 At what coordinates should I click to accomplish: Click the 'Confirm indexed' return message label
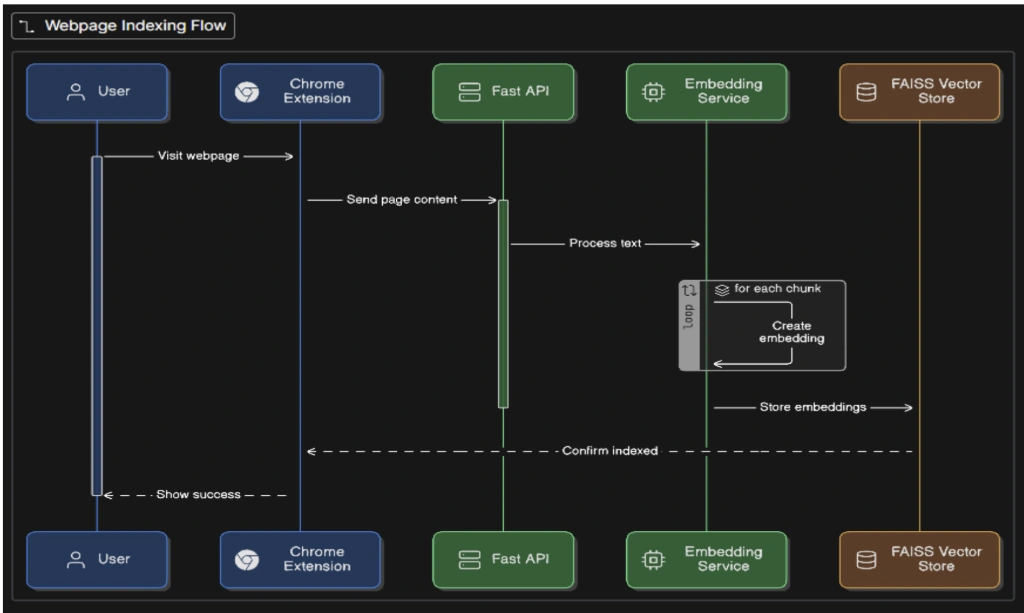tap(610, 451)
